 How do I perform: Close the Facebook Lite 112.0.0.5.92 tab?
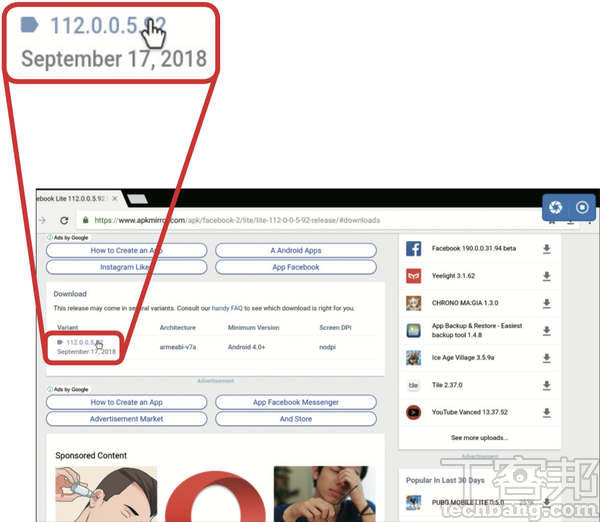coord(115,199)
